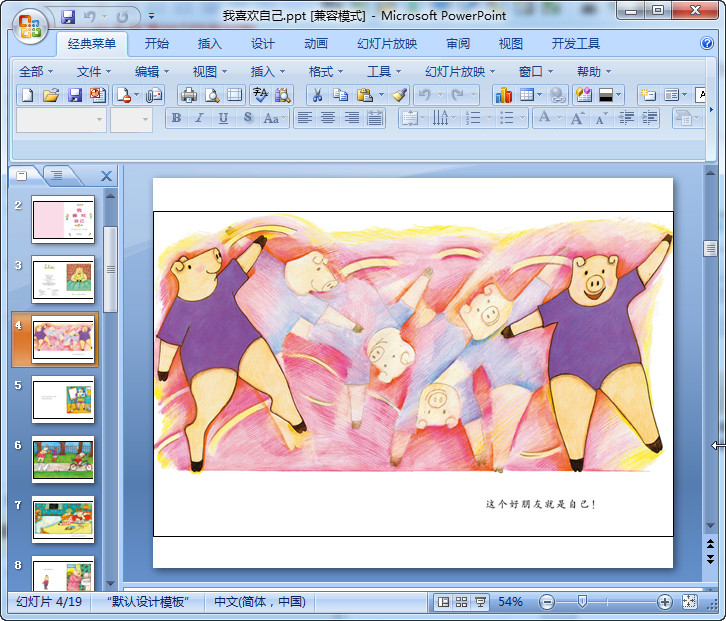Start slide show from status bar
Image resolution: width=726 pixels, height=621 pixels.
click(x=480, y=602)
